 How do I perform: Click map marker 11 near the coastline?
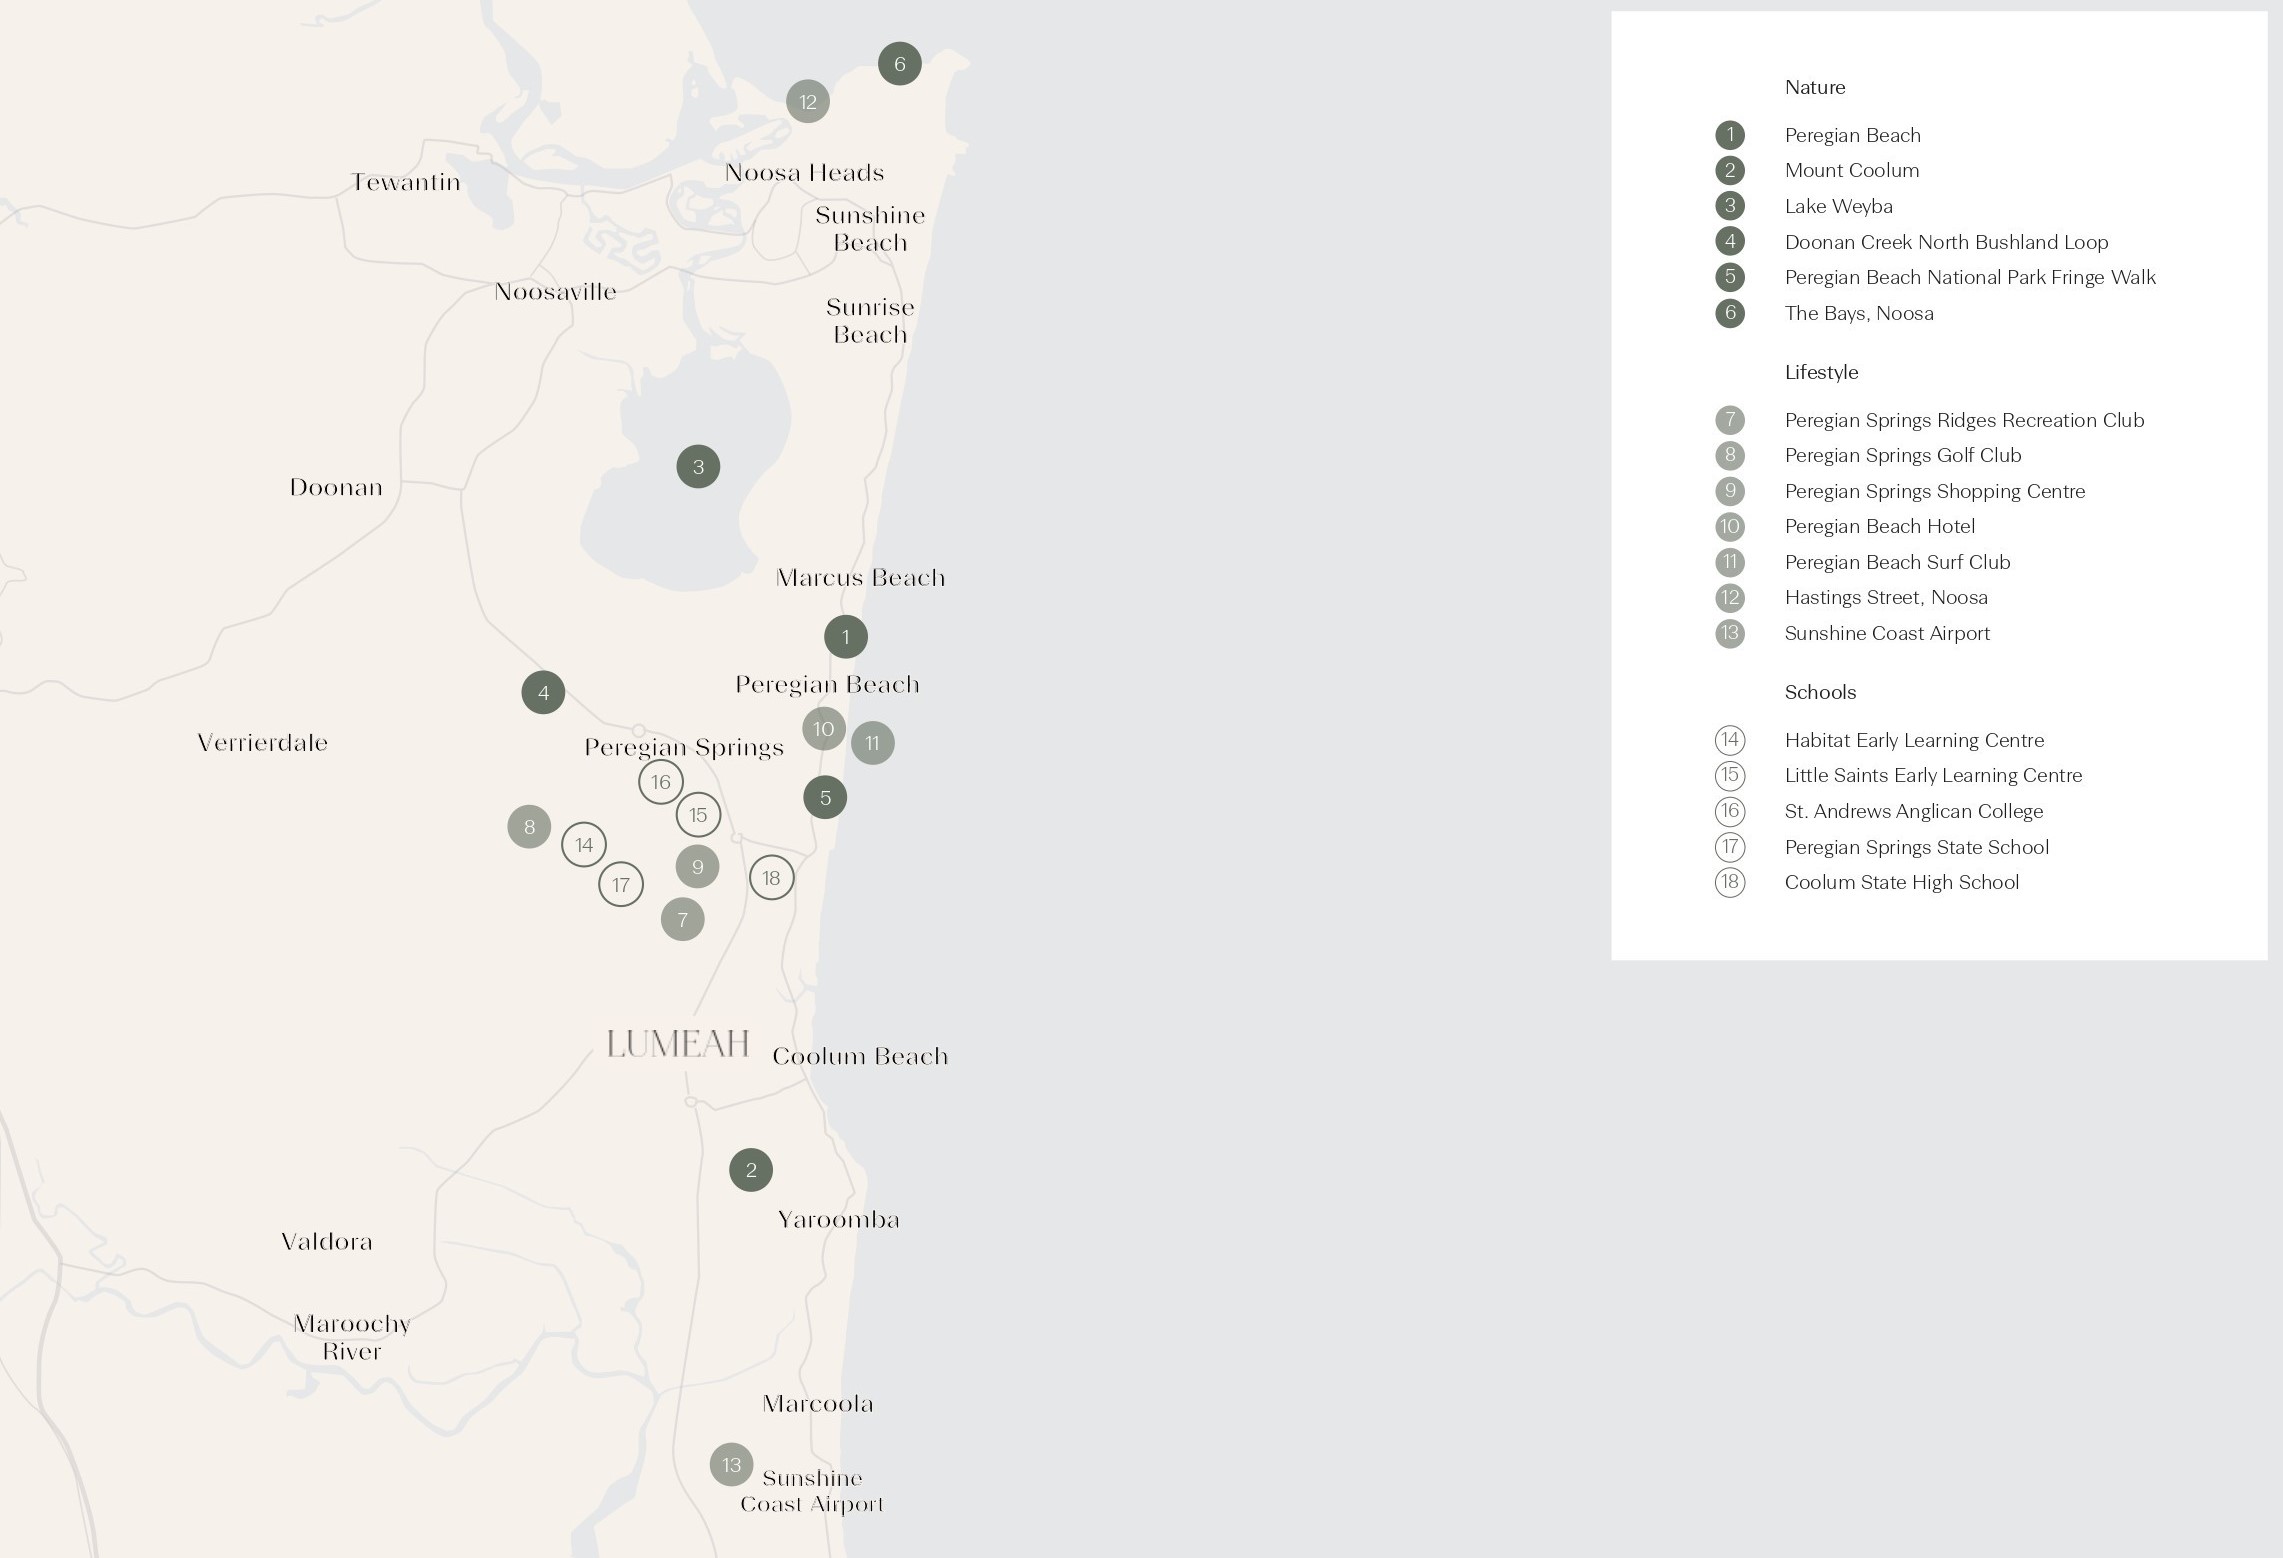(872, 743)
